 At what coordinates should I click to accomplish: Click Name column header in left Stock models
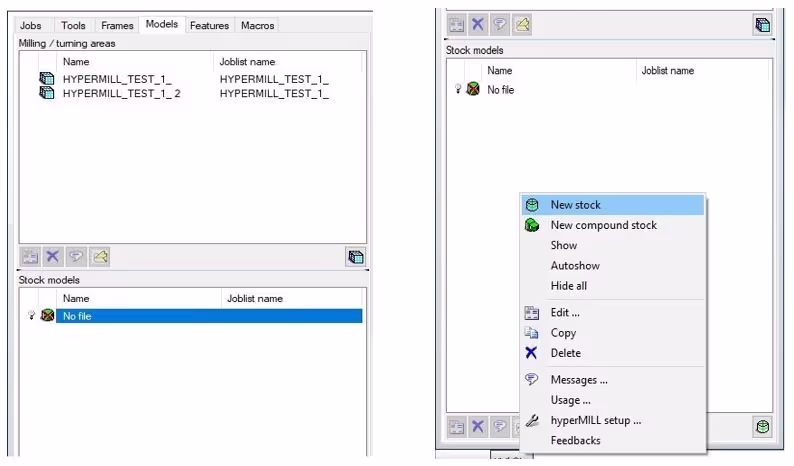click(76, 298)
